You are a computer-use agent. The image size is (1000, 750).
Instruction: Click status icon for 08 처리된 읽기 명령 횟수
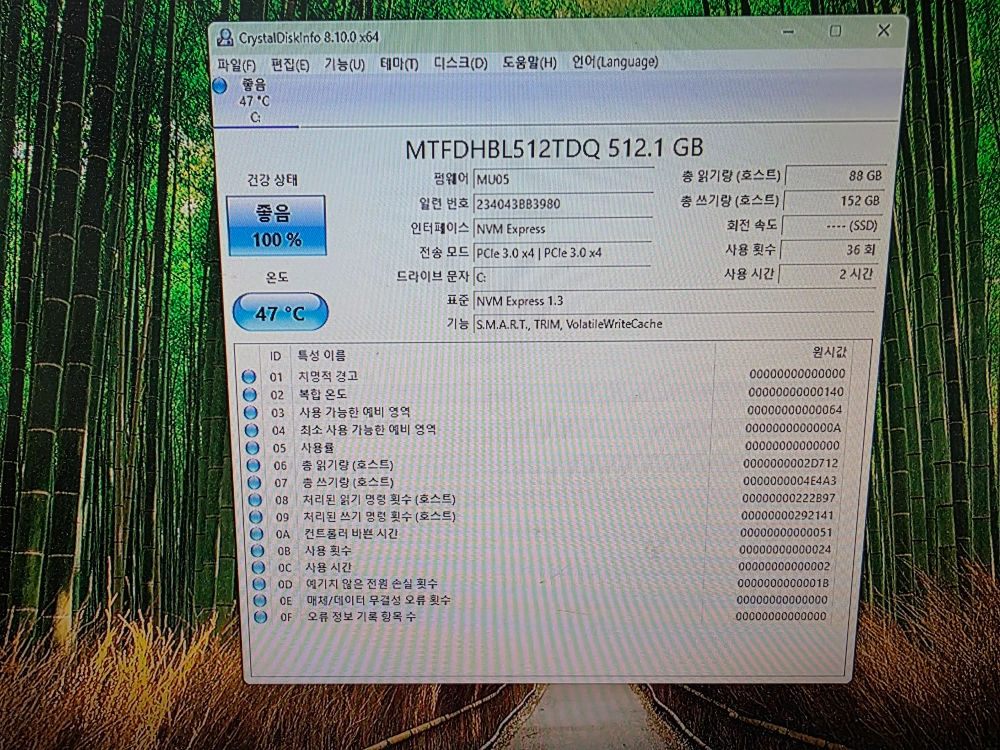[x=255, y=500]
